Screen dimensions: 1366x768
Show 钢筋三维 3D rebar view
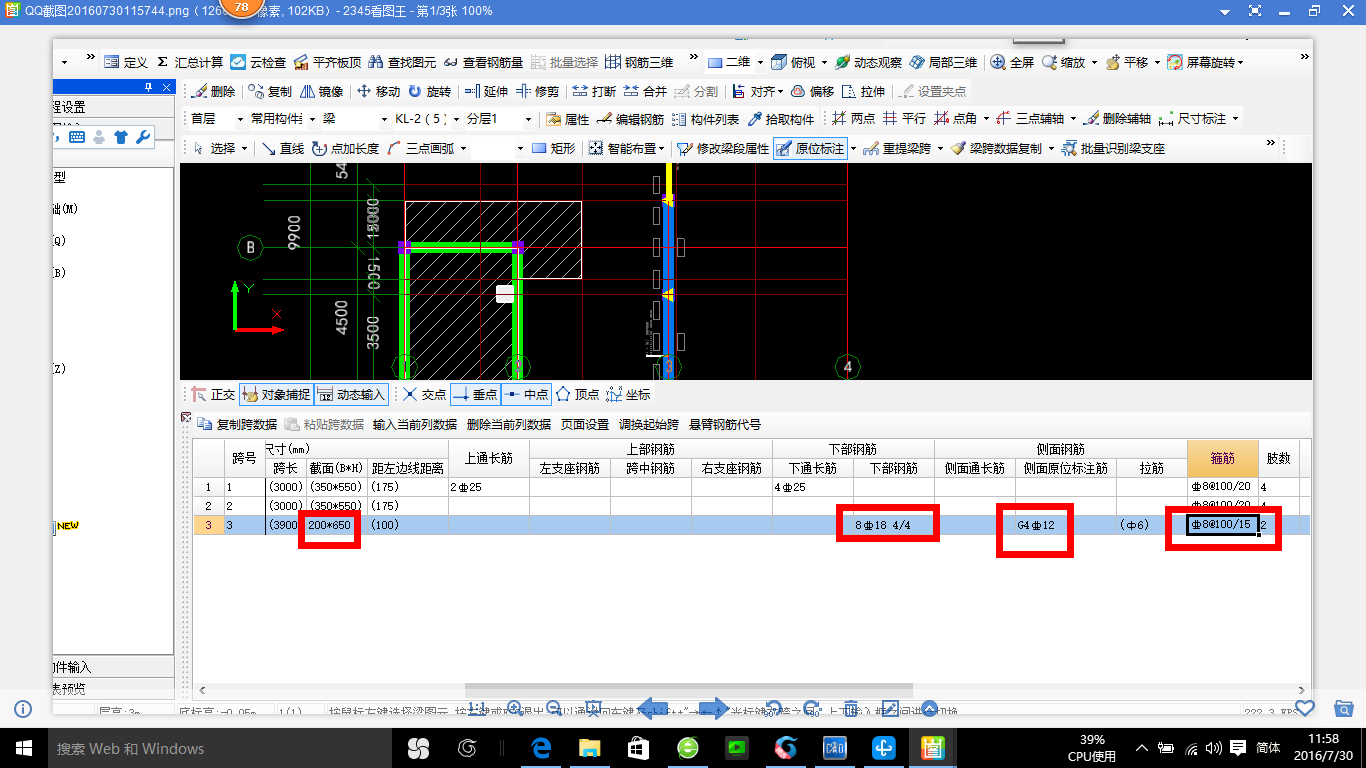[x=640, y=62]
